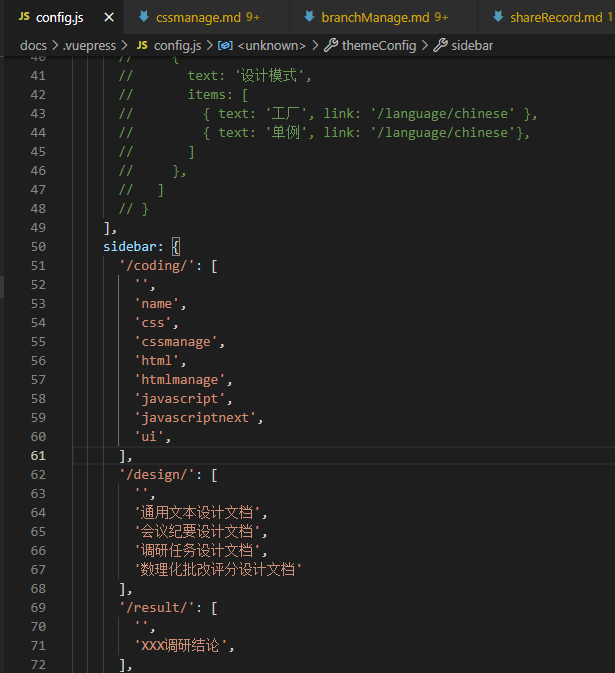Screen dimensions: 615x673
Task: Click line number 69 in the gutter
Action: pos(38,608)
